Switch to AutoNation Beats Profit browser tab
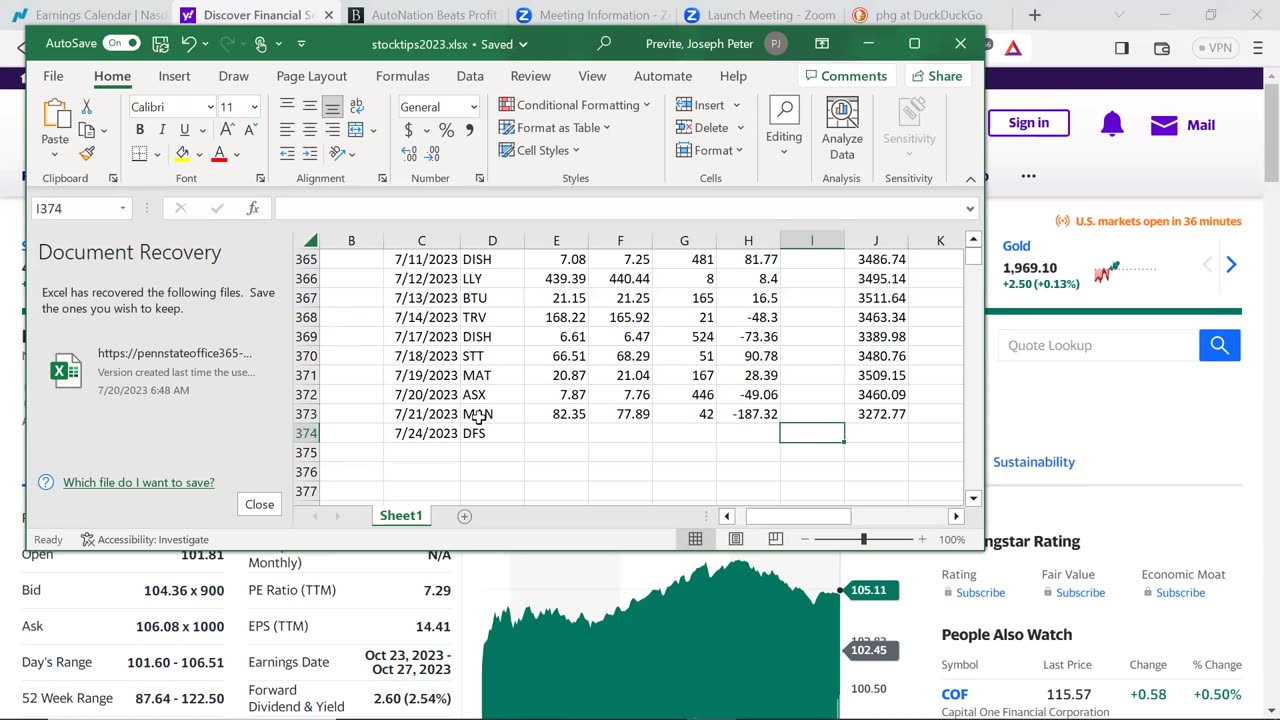The width and height of the screenshot is (1280, 720). point(422,15)
